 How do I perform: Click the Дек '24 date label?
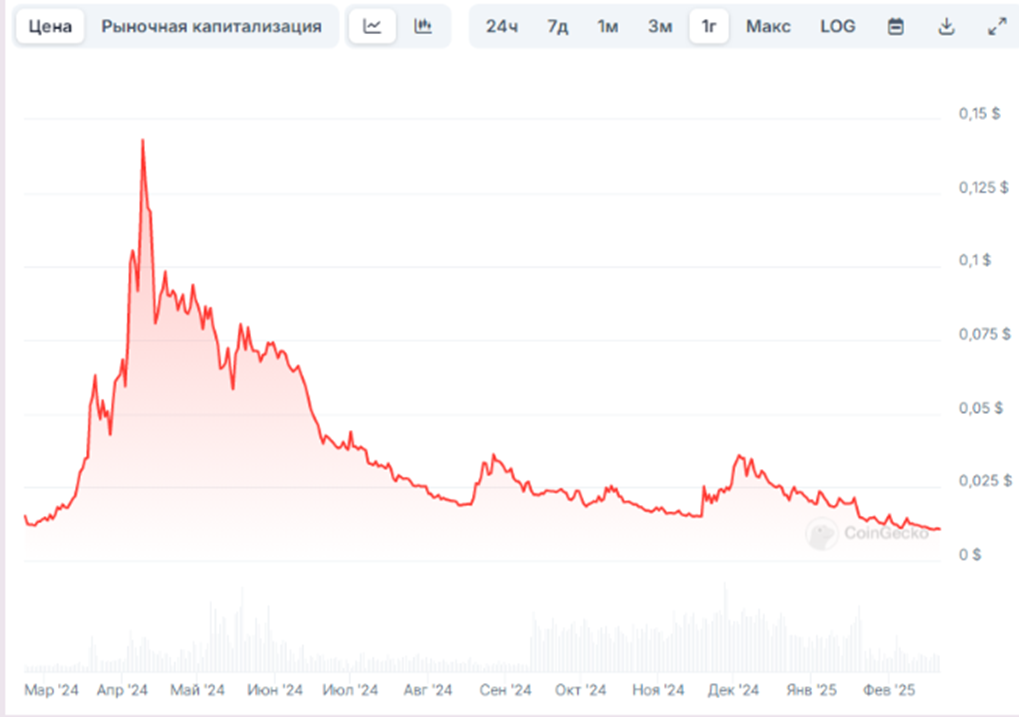click(733, 690)
